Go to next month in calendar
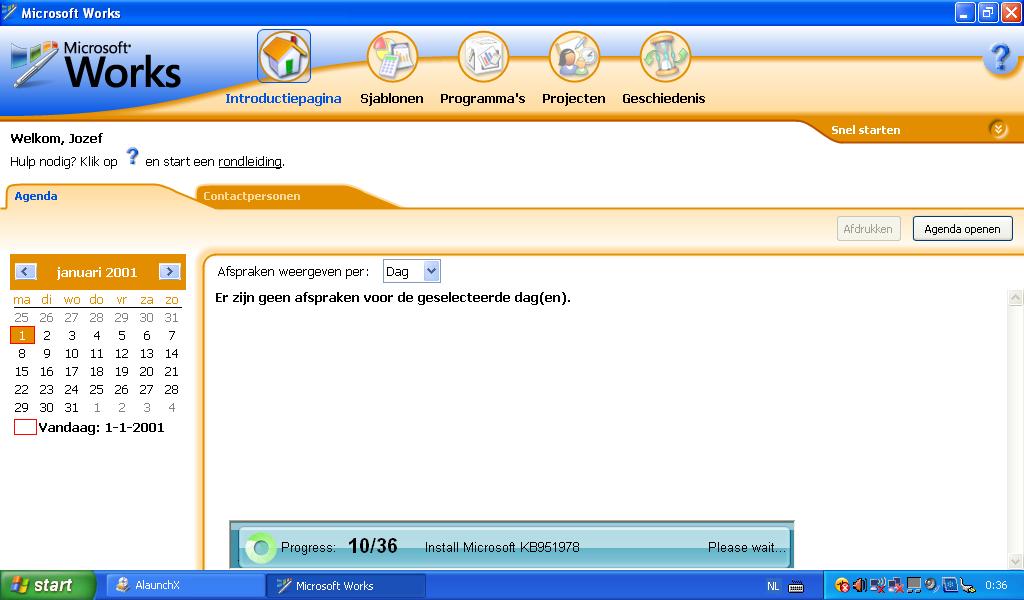 tap(169, 272)
